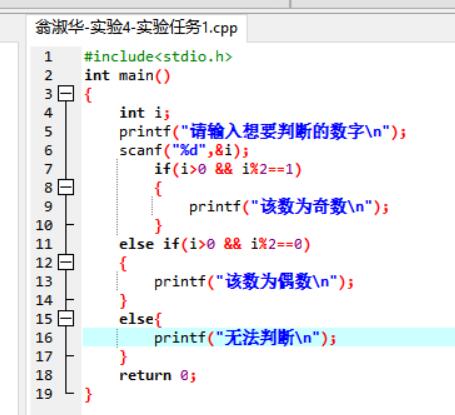Click the printf 请输入想要判断的数字 statement
The image size is (455, 415).
pos(263,132)
